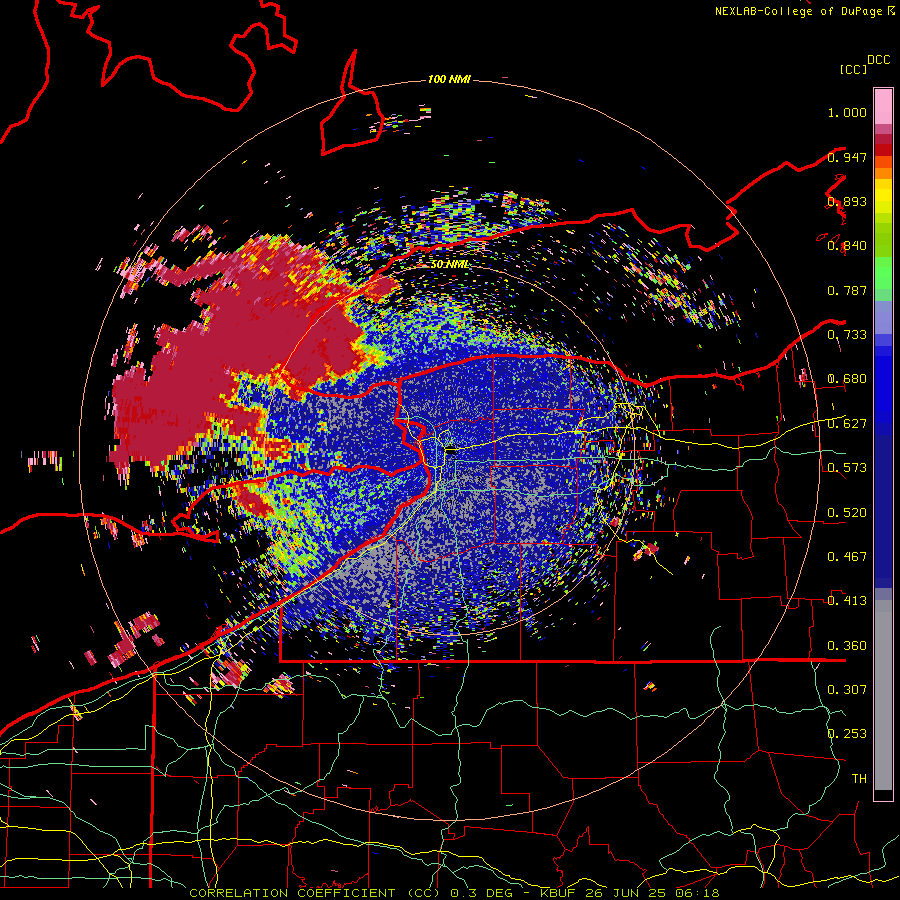The height and width of the screenshot is (900, 900).
Task: Click the 0.787 scale value
Action: click(847, 290)
